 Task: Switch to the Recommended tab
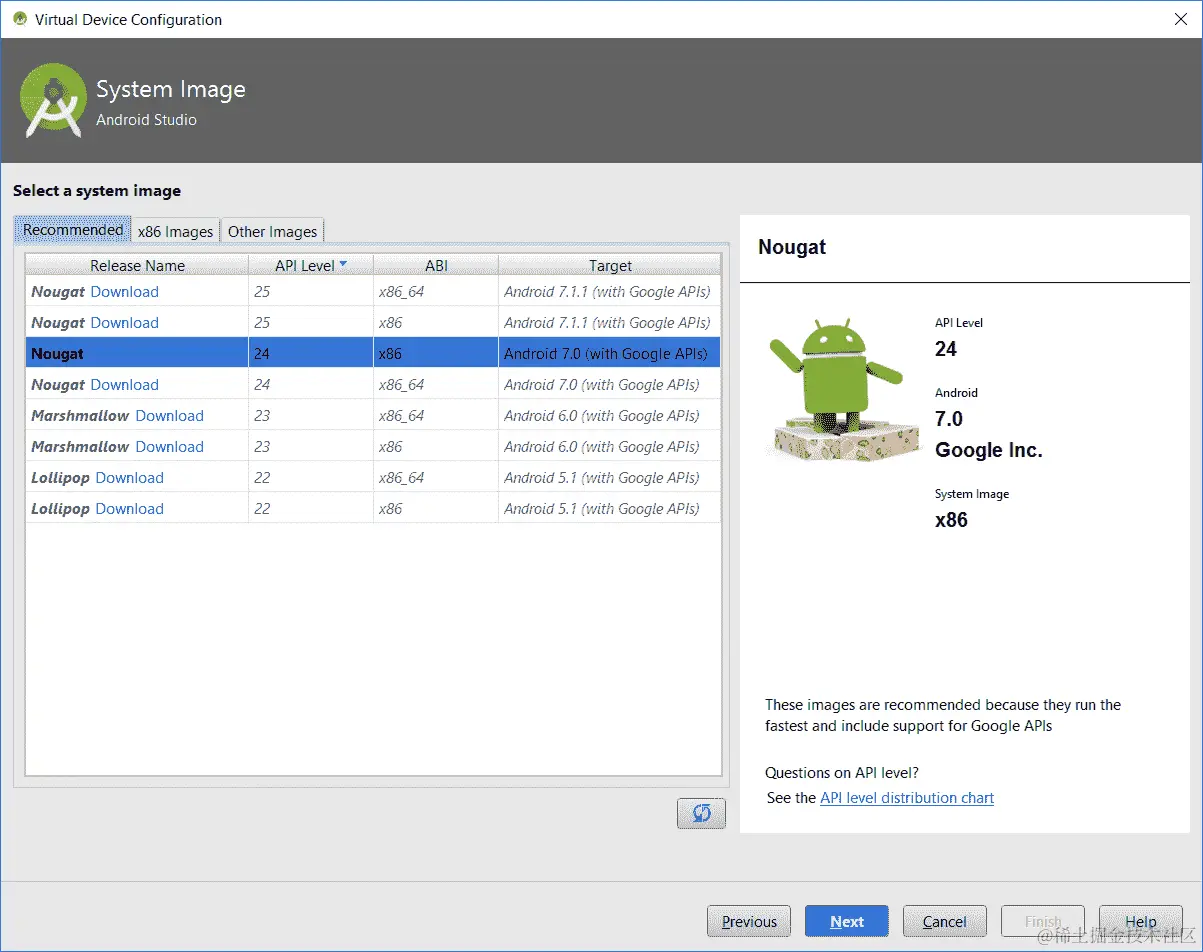(x=73, y=230)
